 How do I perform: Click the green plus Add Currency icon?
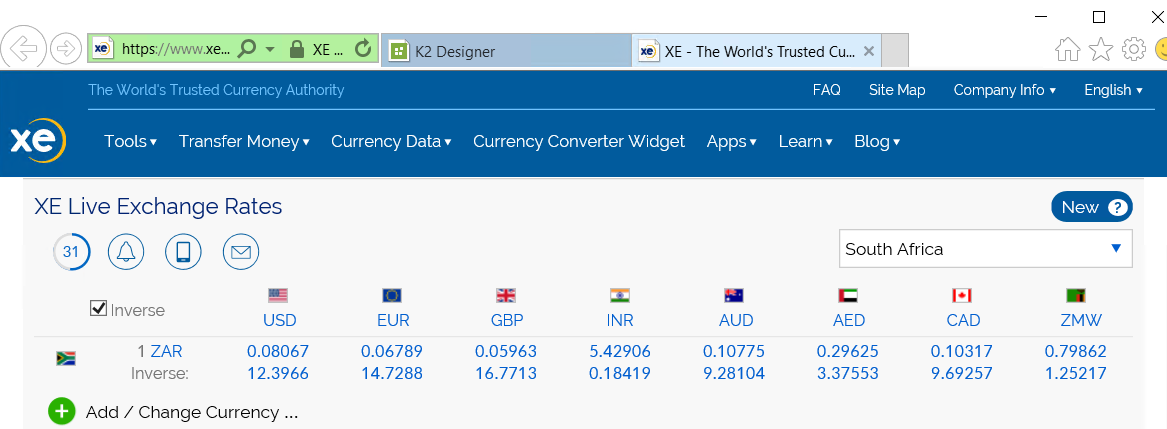61,411
